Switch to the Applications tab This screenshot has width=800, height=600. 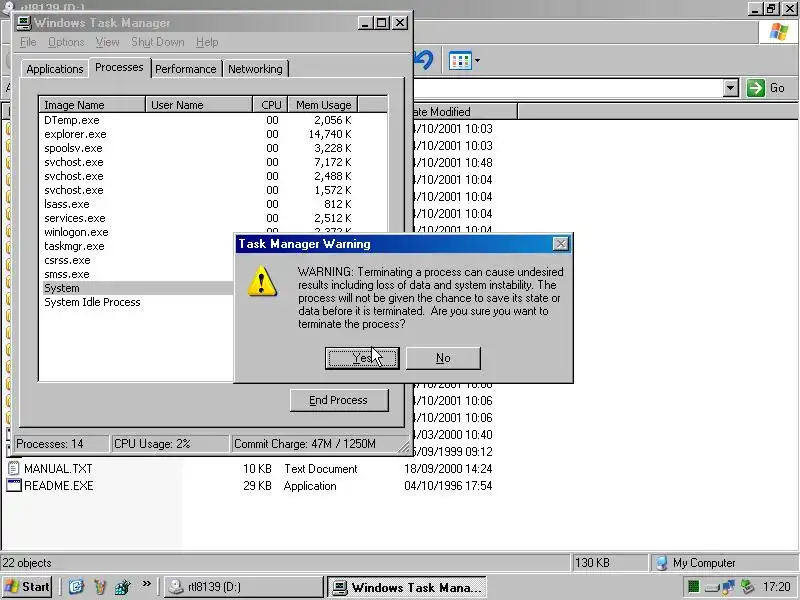[x=55, y=69]
